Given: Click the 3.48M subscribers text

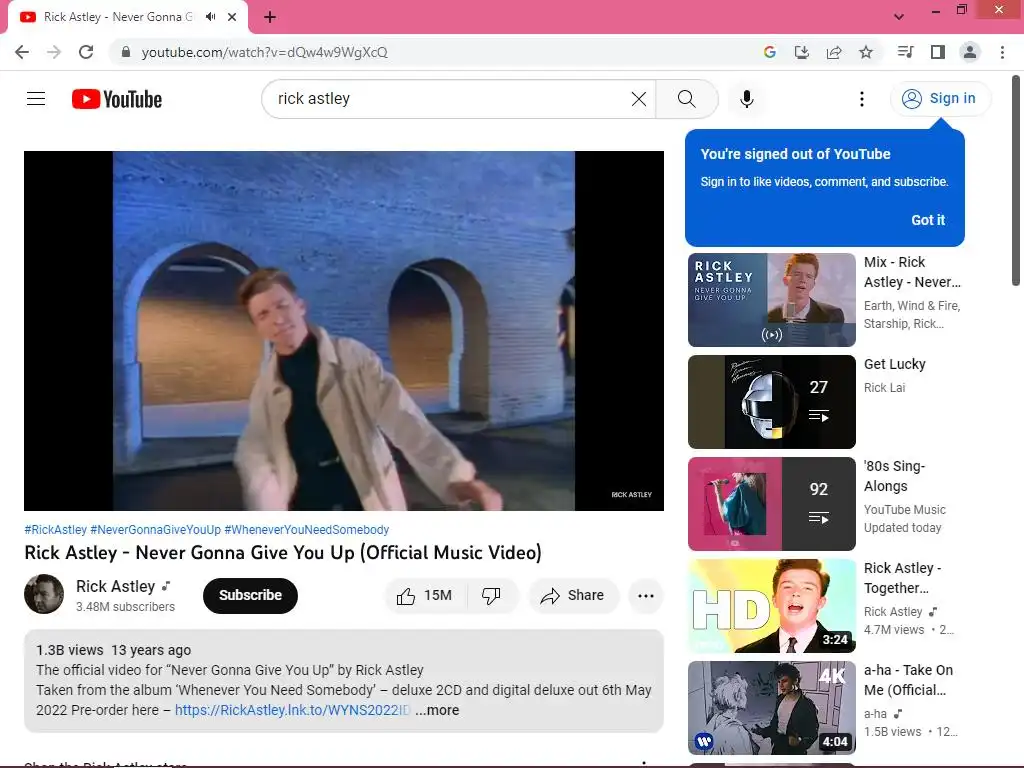Looking at the screenshot, I should [125, 607].
